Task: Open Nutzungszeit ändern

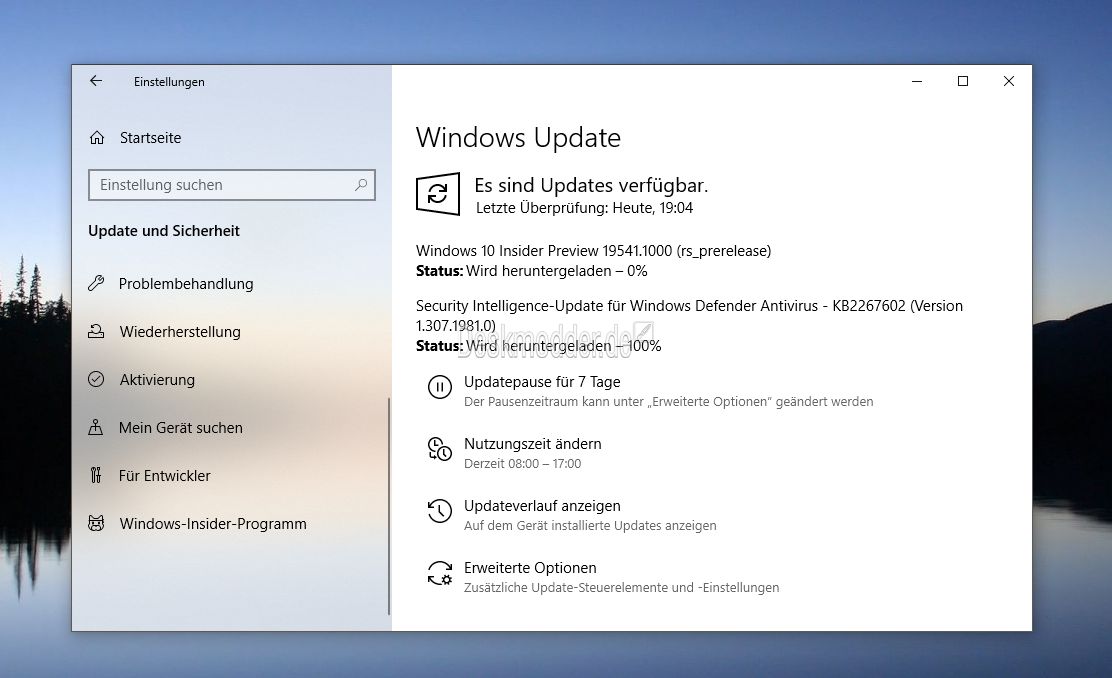Action: pyautogui.click(x=533, y=444)
